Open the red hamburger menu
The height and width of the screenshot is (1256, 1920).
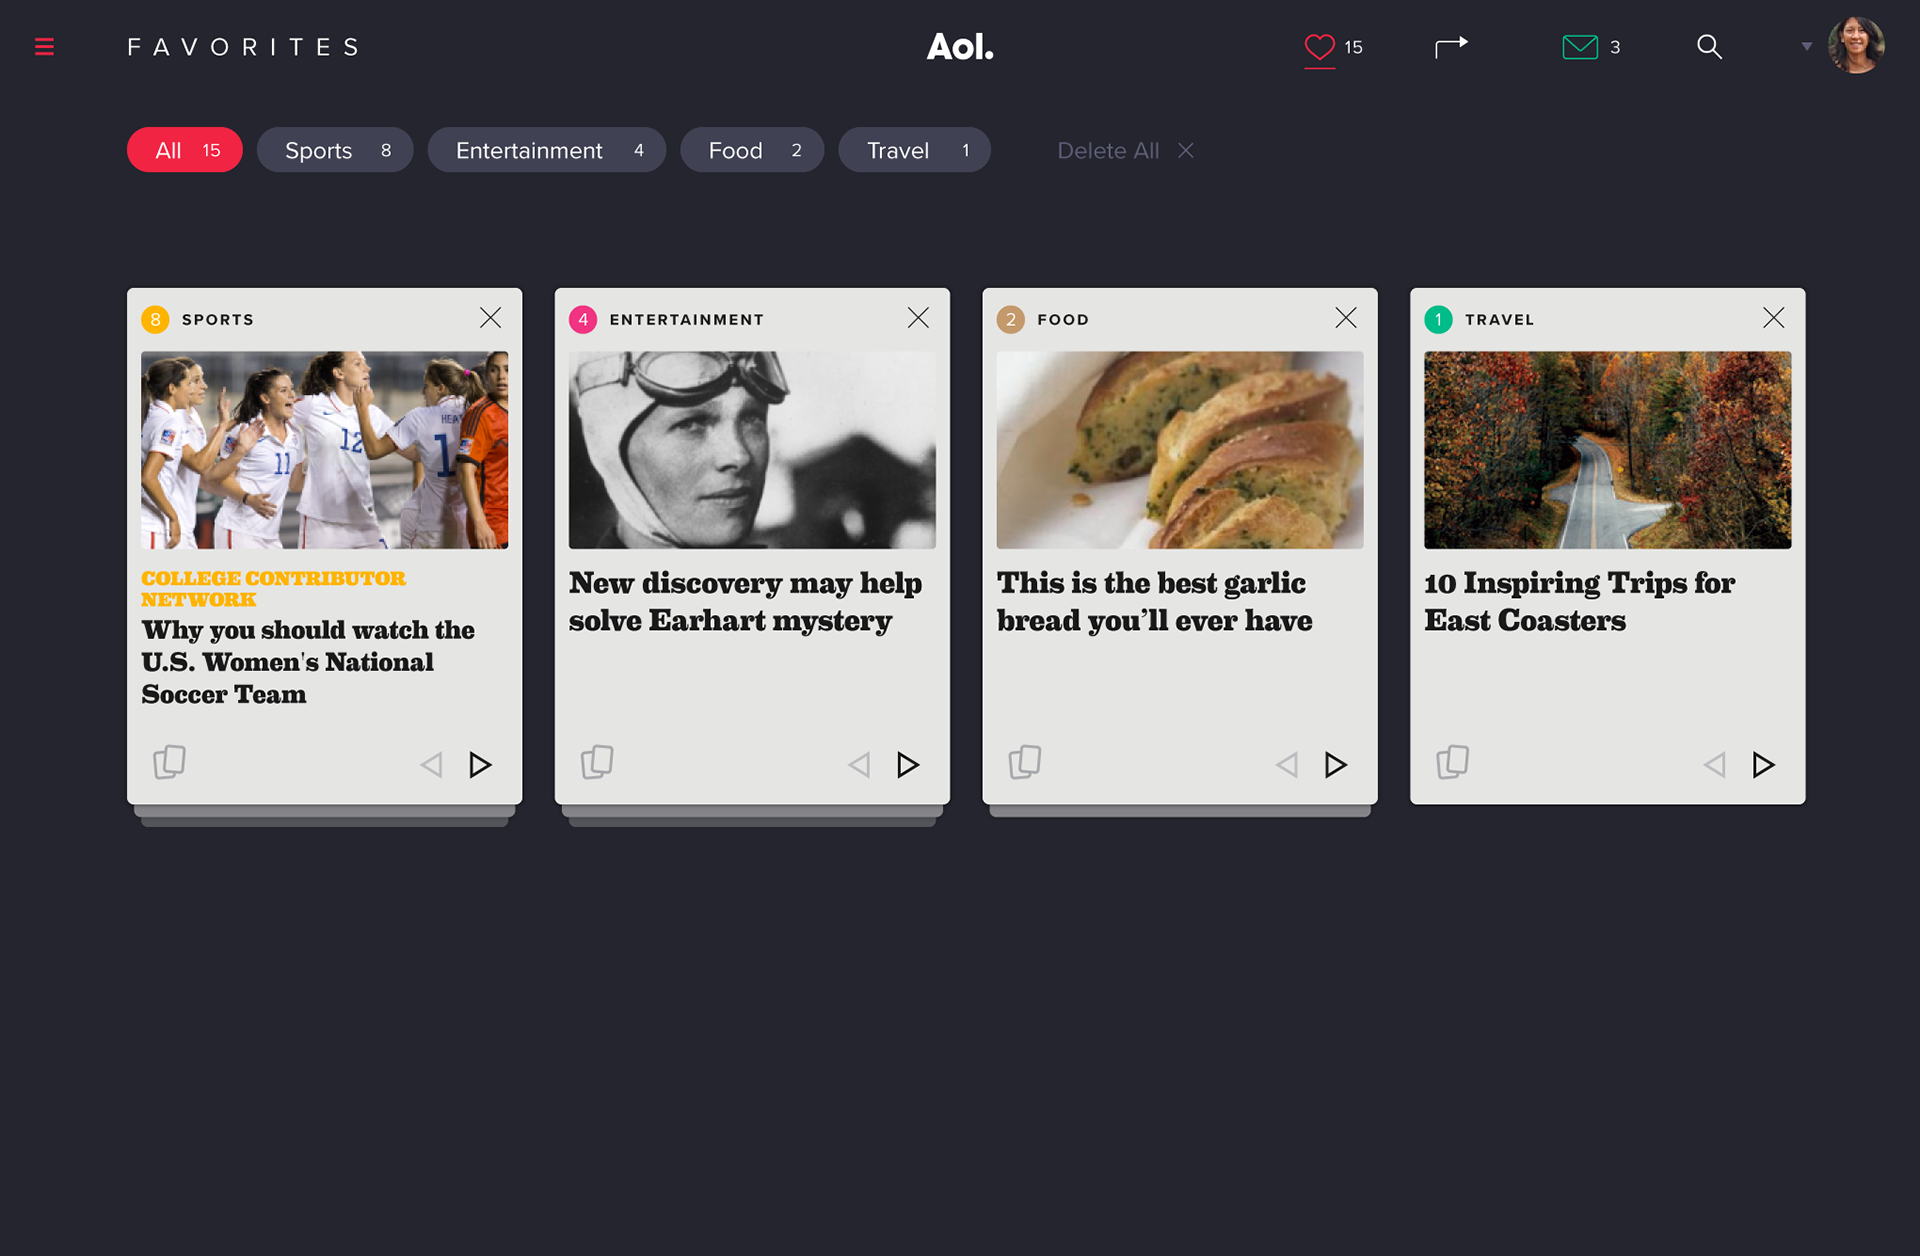point(44,47)
